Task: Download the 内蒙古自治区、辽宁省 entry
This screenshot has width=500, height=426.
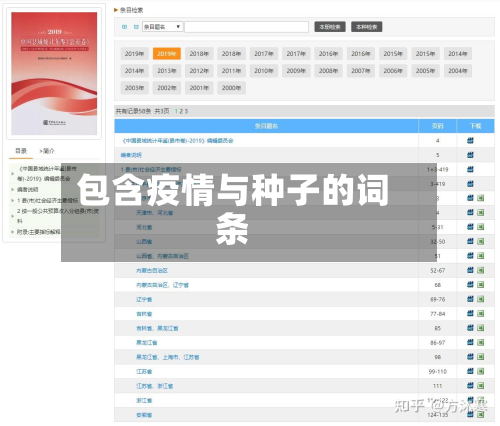Action: (470, 284)
